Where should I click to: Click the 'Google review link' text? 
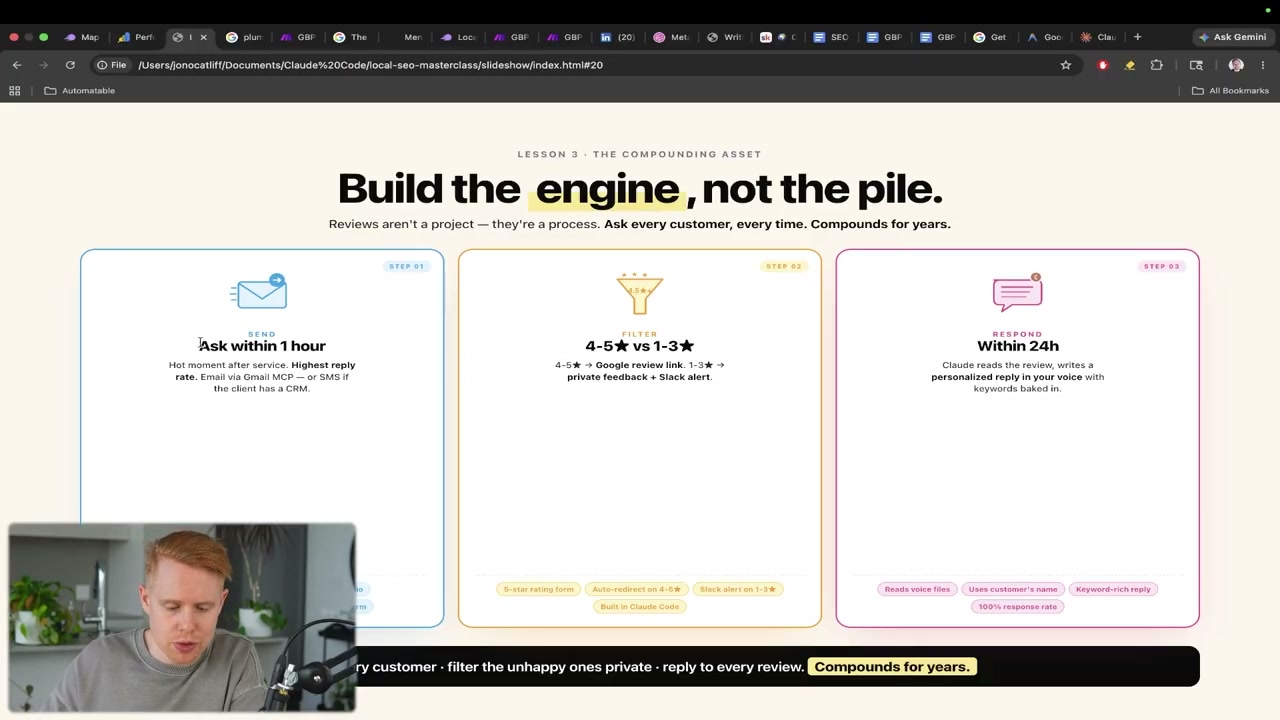pos(639,365)
